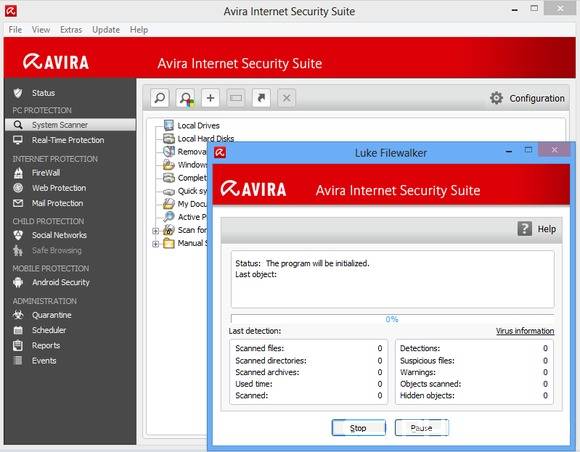The image size is (580, 452).
Task: Click the start scan magnifier toolbar icon
Action: click(160, 98)
